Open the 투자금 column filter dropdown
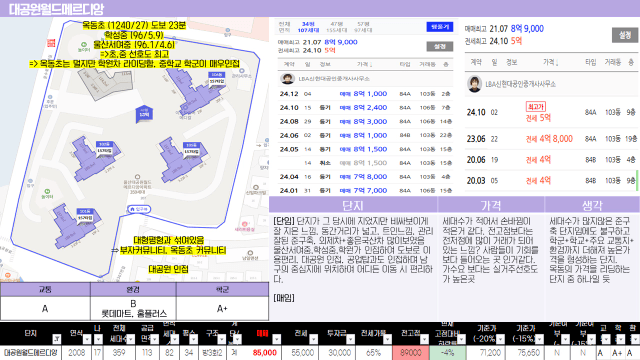 350,339
